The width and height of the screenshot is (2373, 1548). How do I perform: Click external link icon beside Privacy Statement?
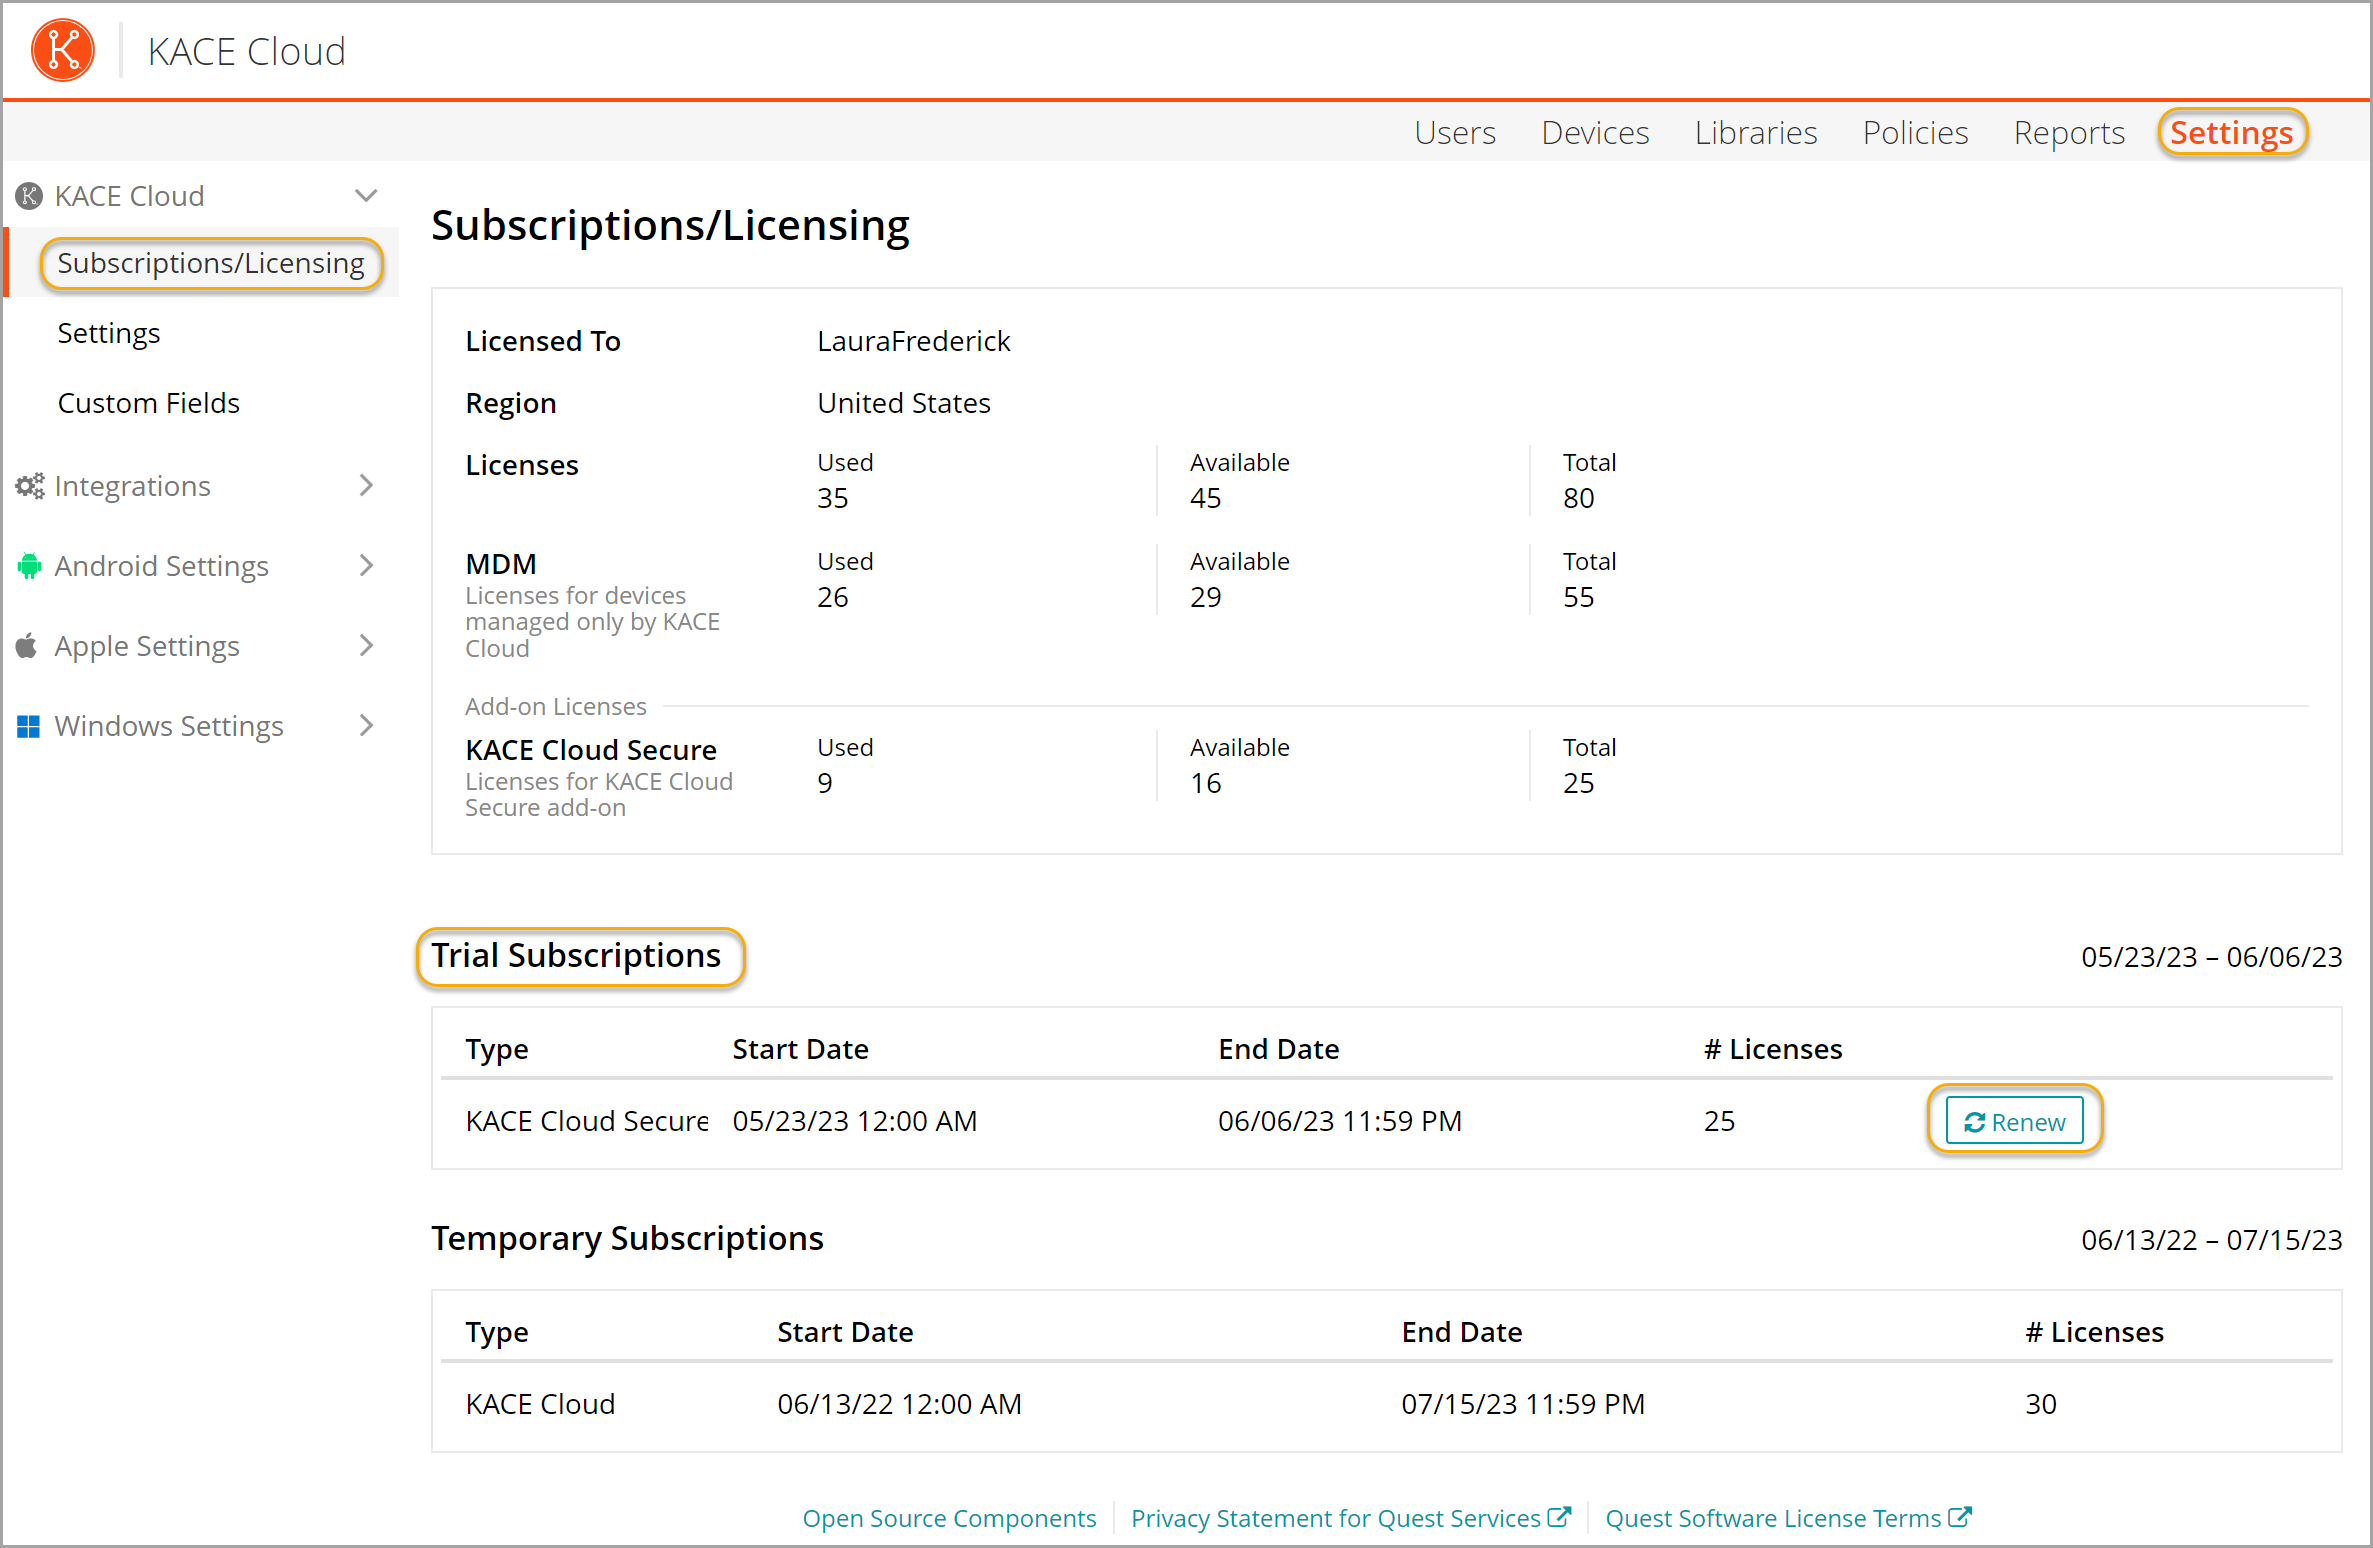click(1559, 1517)
